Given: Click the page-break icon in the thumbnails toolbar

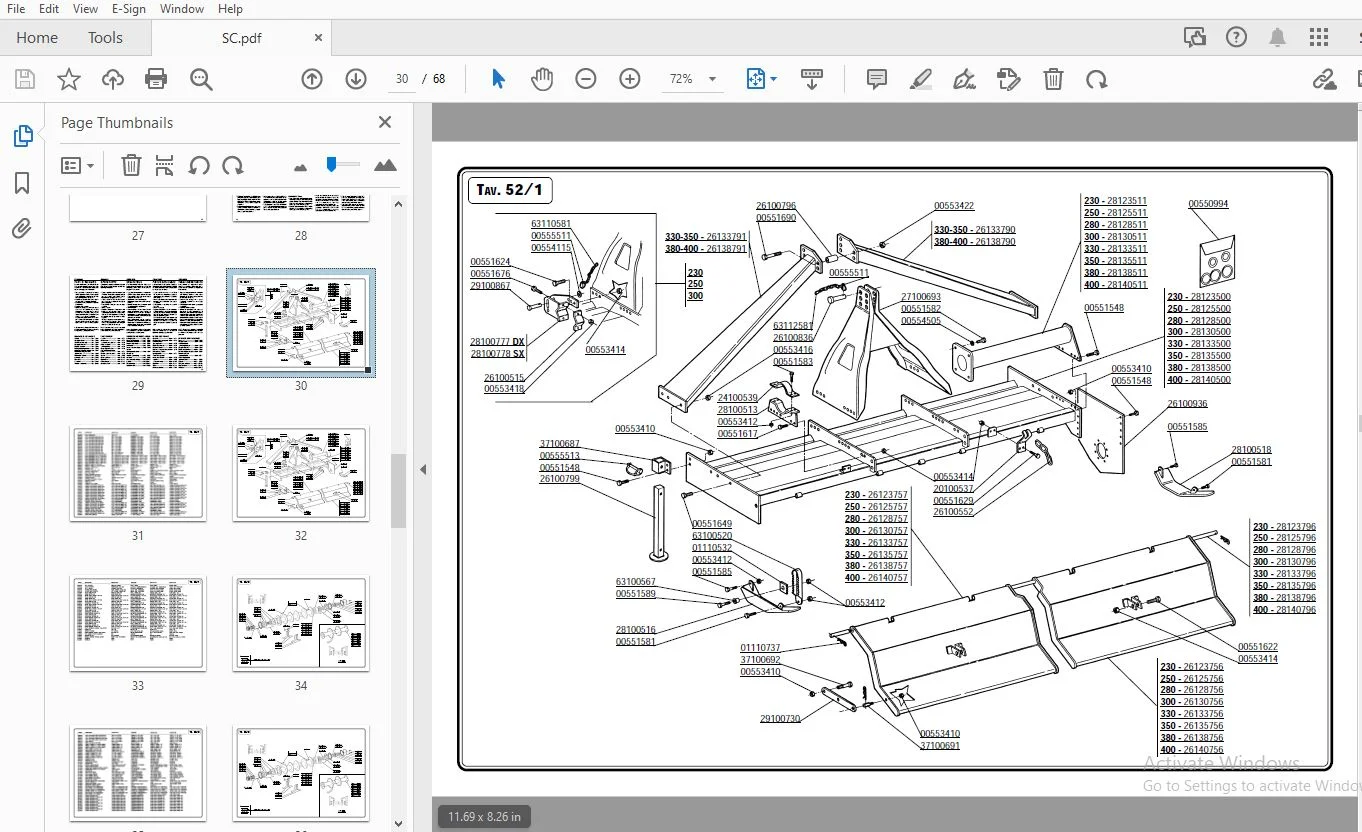Looking at the screenshot, I should pyautogui.click(x=165, y=165).
